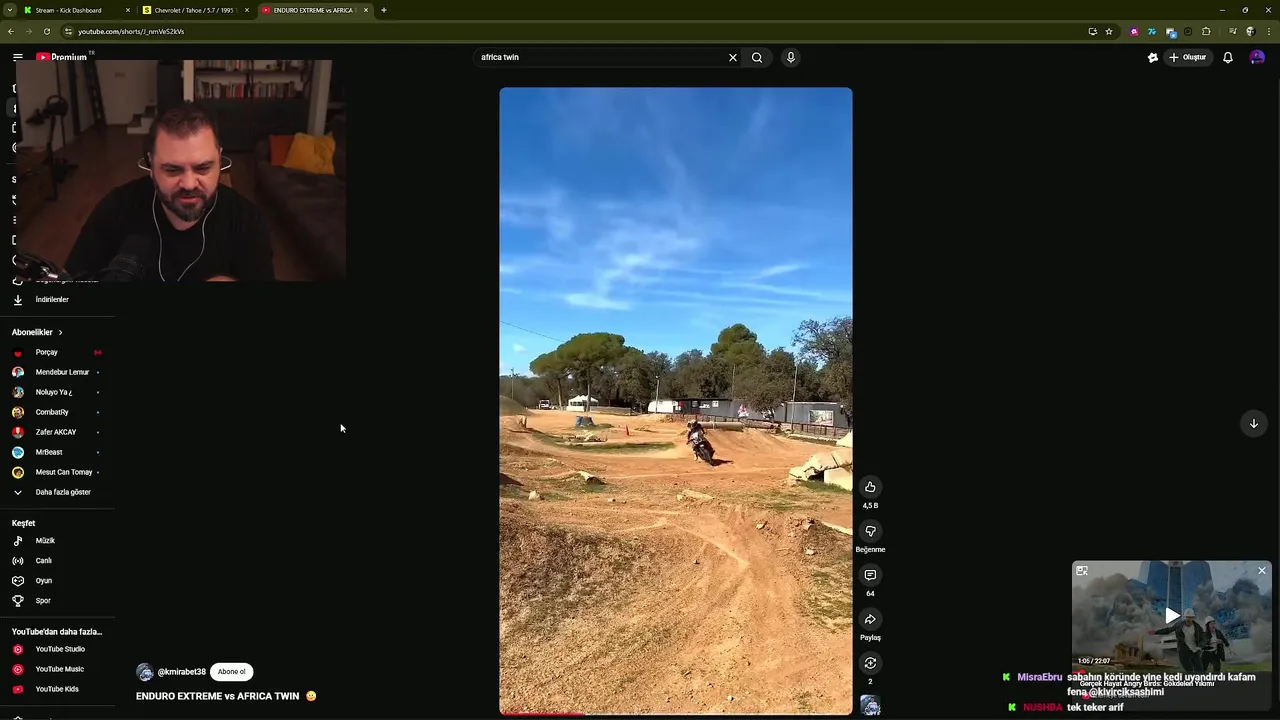
Task: Like the short with thumbs up
Action: click(x=870, y=487)
